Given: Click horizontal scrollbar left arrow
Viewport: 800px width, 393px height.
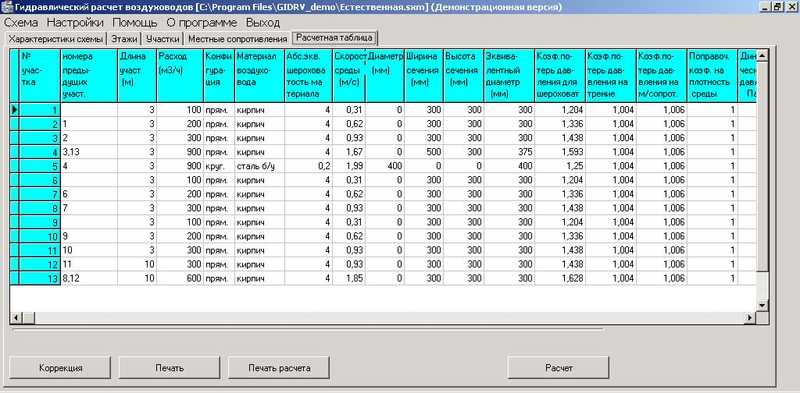Looking at the screenshot, I should click(16, 317).
